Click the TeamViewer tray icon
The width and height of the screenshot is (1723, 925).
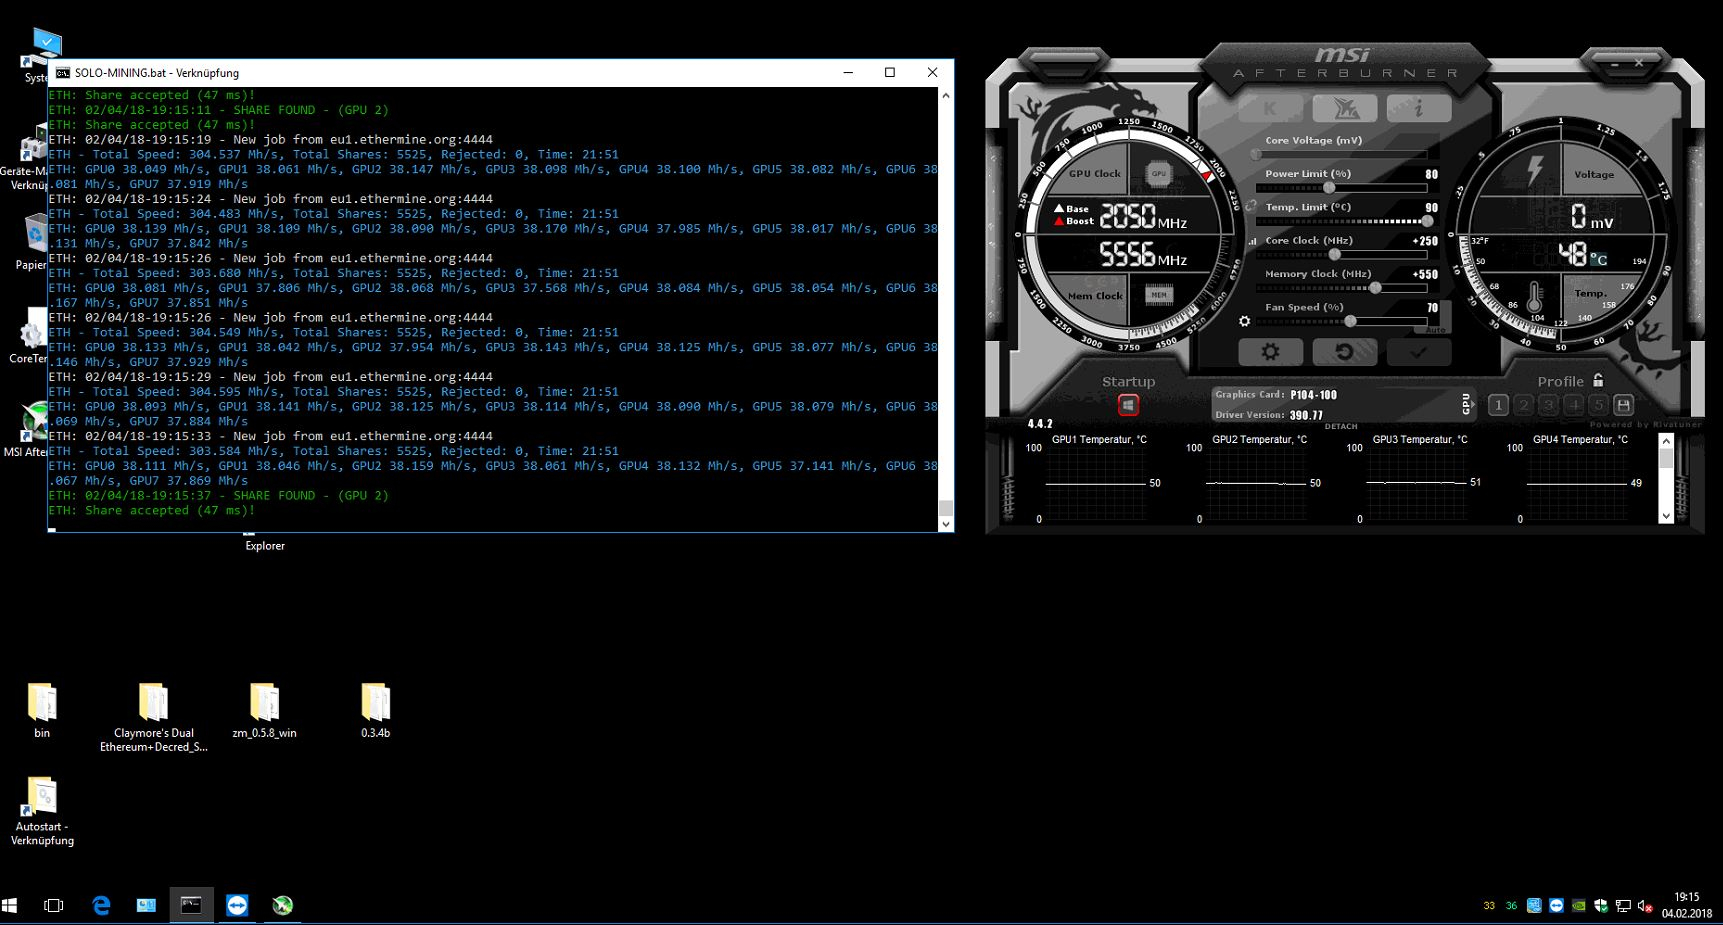1556,906
